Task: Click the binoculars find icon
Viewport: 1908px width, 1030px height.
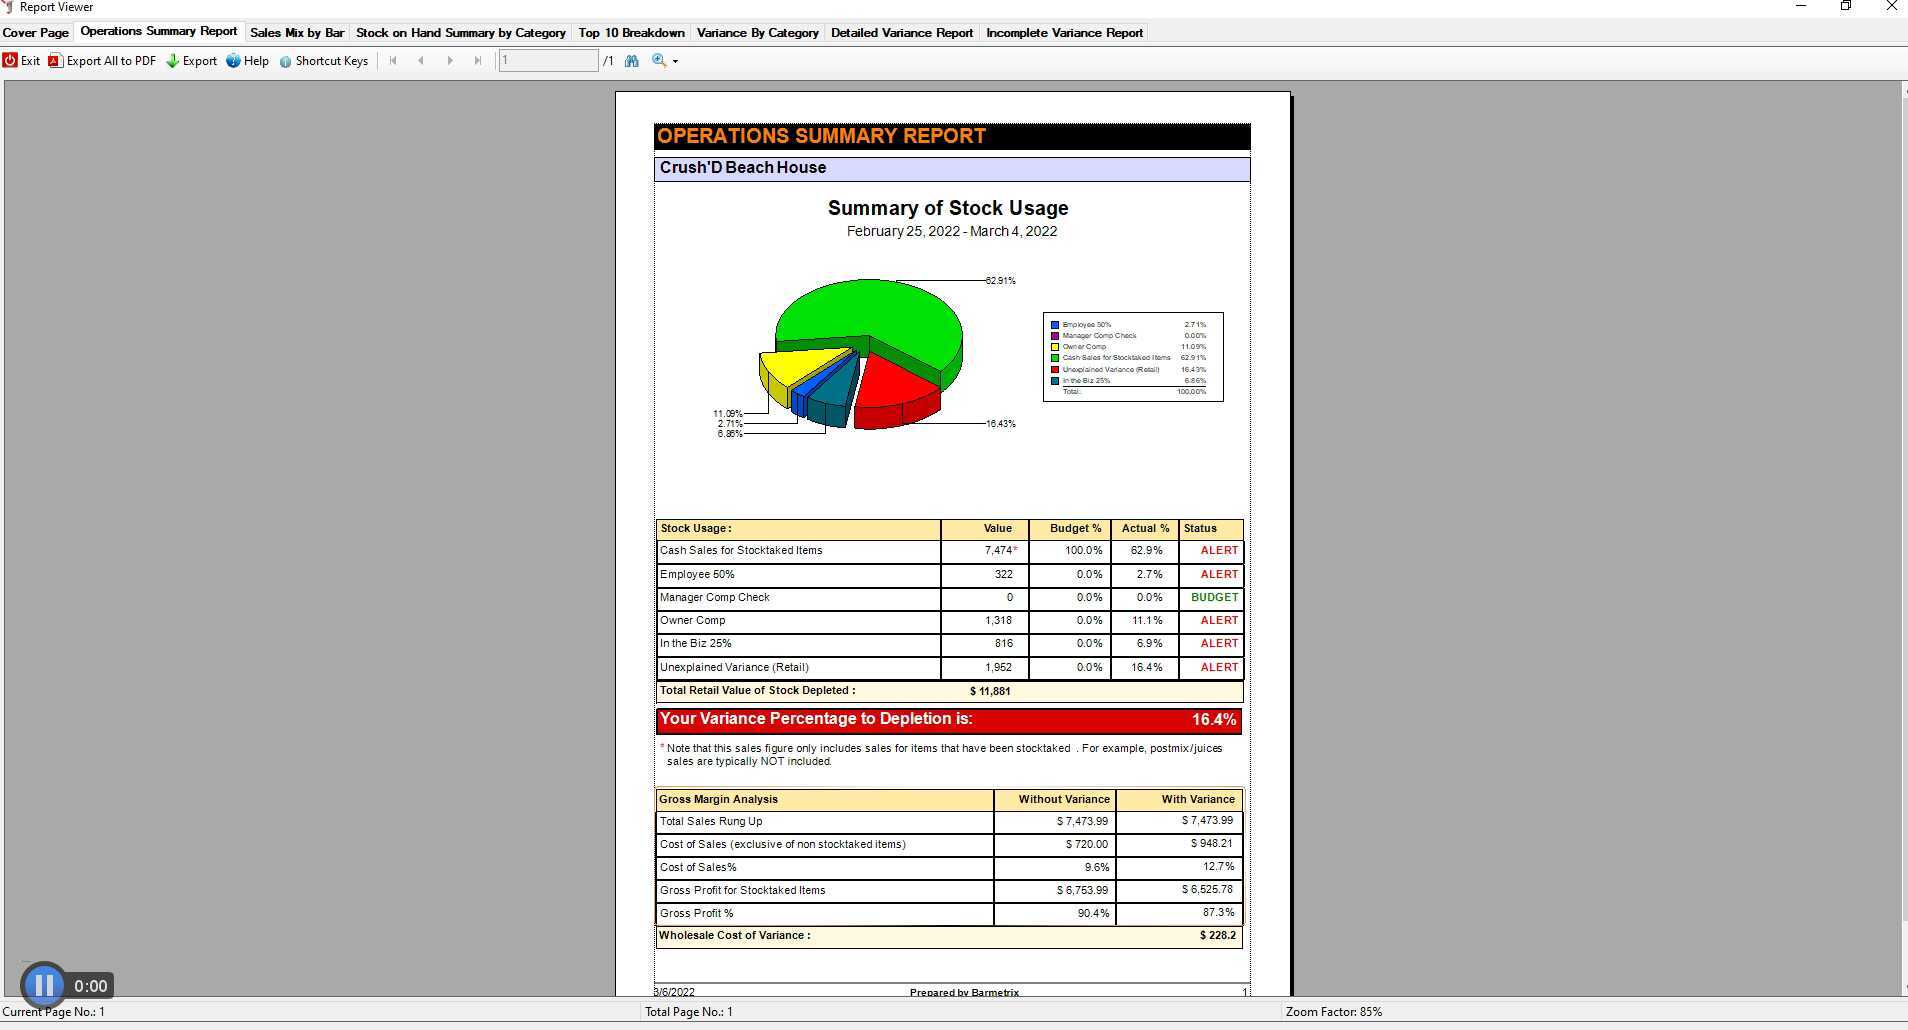Action: (x=632, y=61)
